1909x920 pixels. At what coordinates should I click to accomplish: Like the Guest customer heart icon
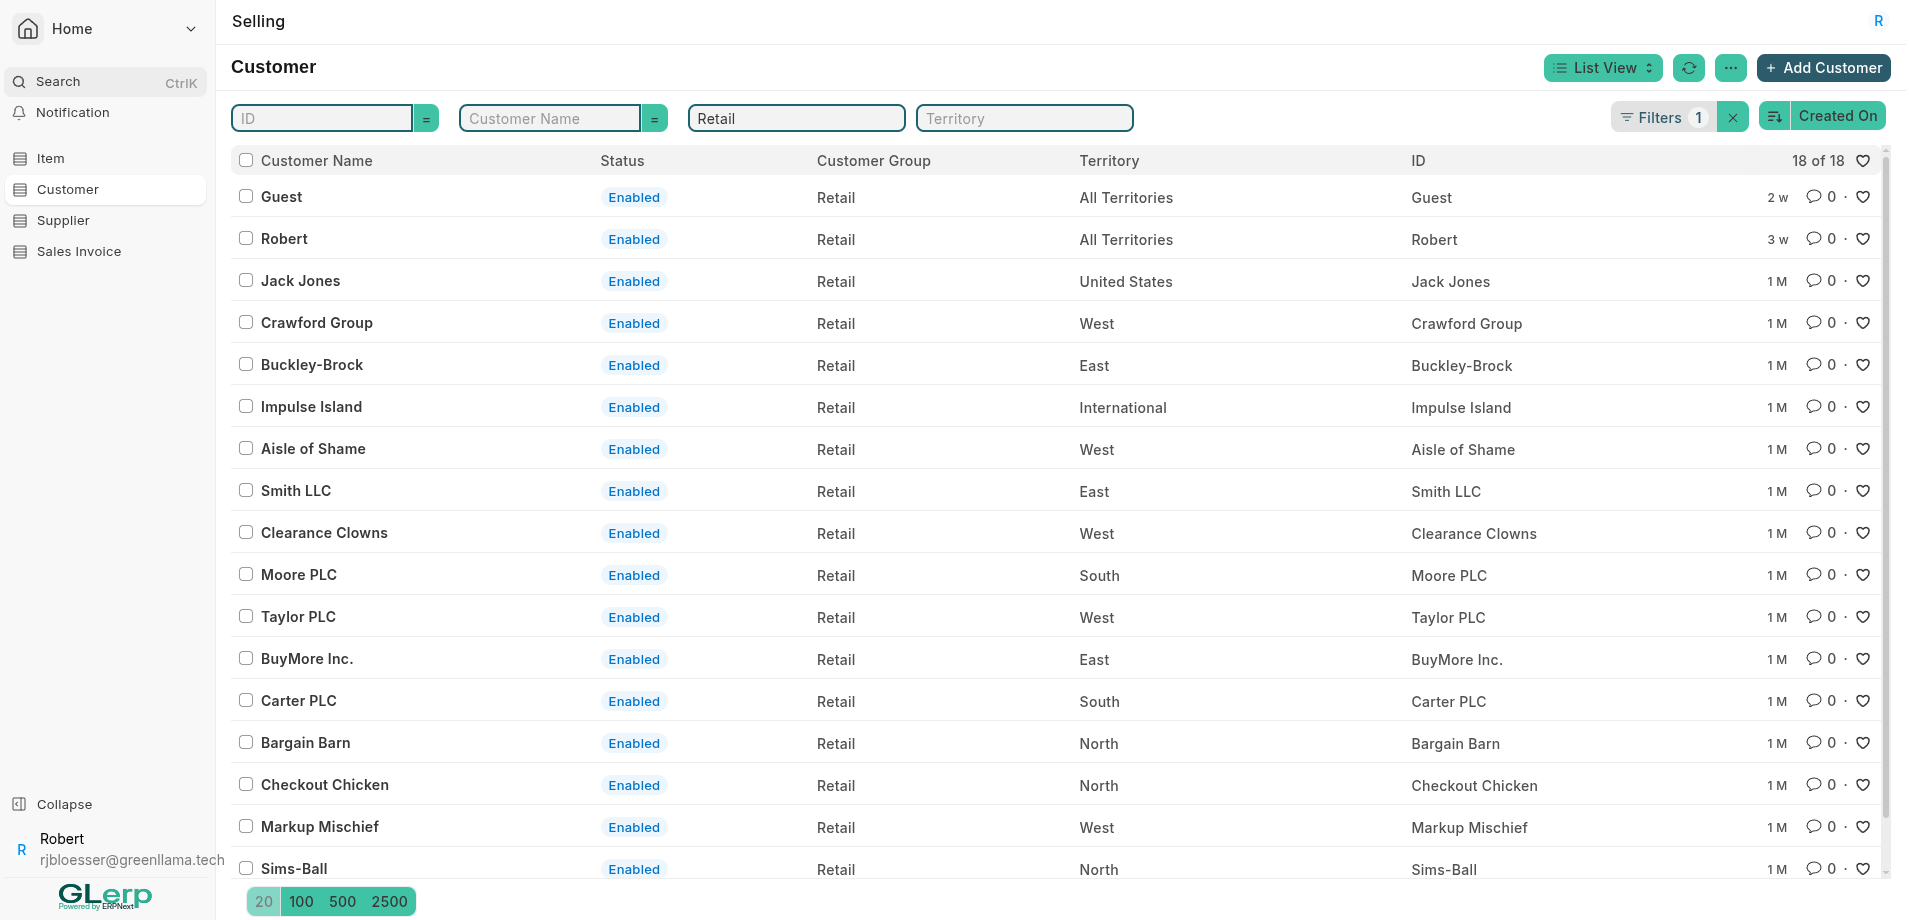pos(1863,198)
